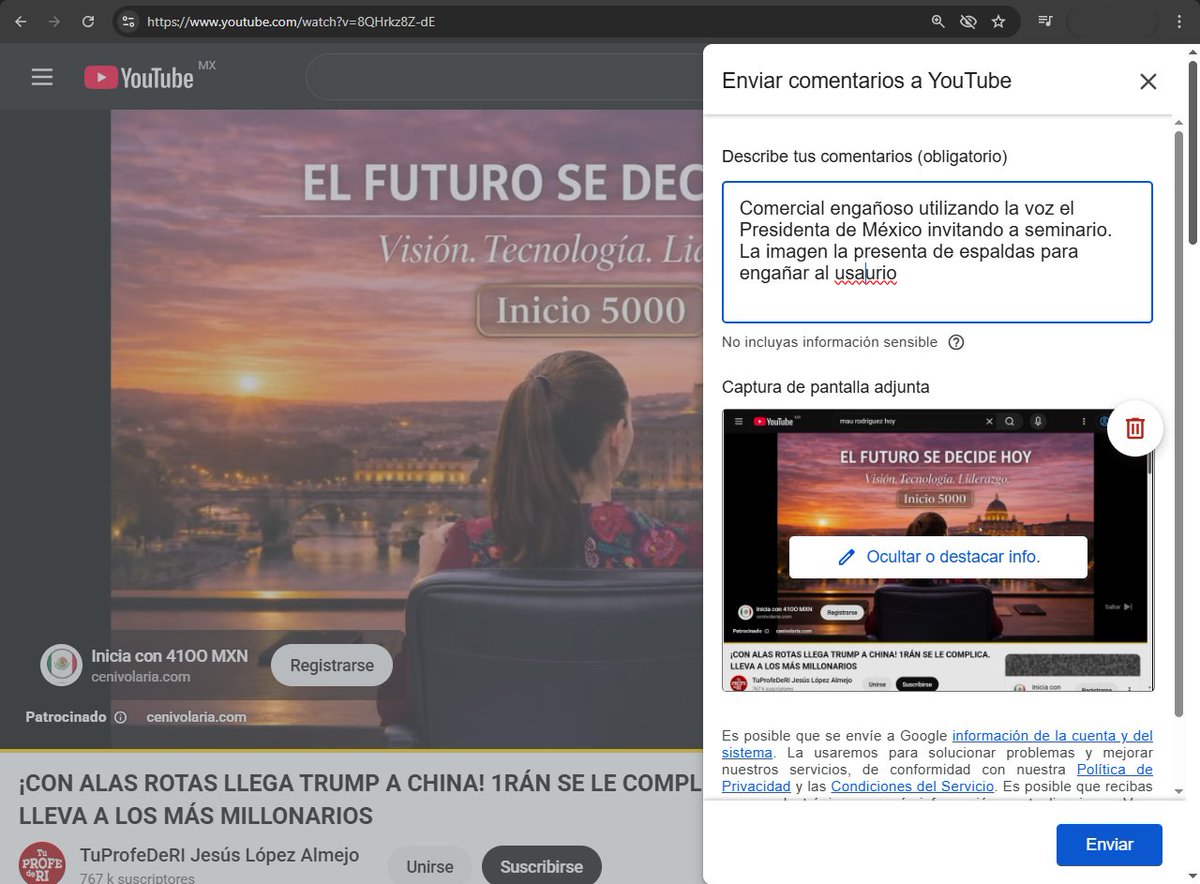Screen dimensions: 1200x884
Task: Click the cenivolaria.com text under ad title
Action: pyautogui.click(x=140, y=677)
